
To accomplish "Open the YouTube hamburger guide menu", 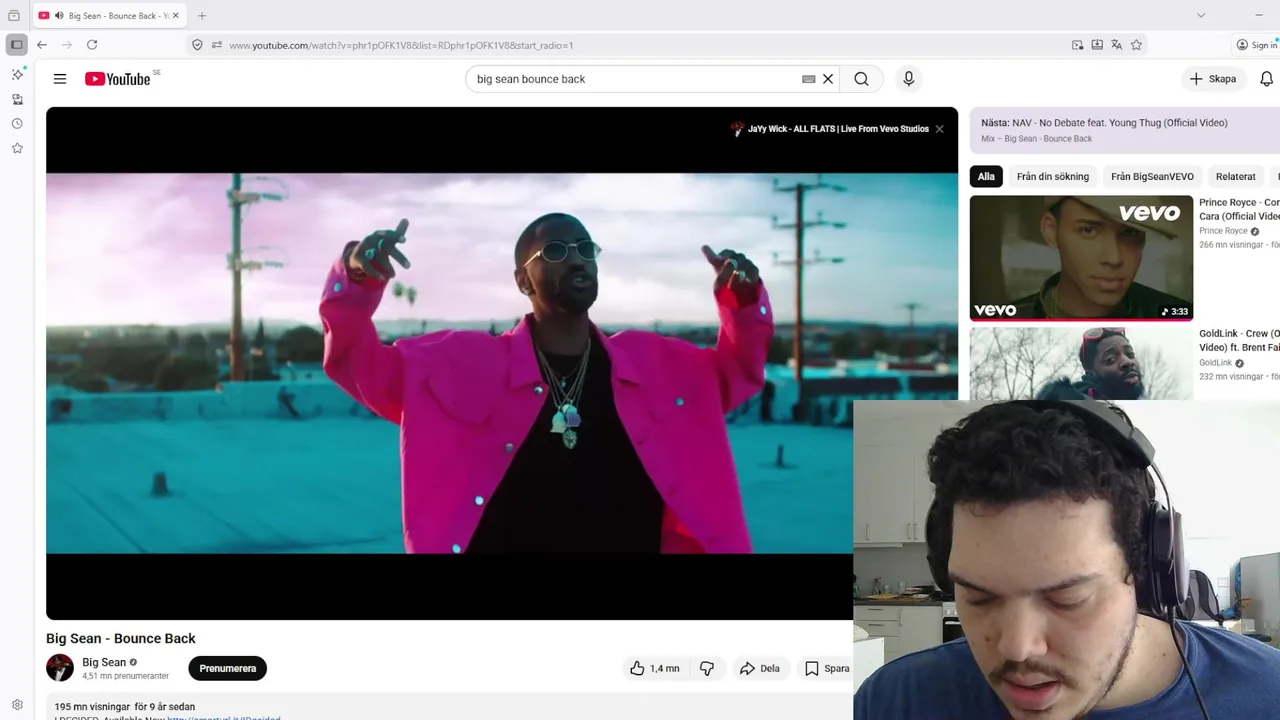I will pyautogui.click(x=60, y=79).
